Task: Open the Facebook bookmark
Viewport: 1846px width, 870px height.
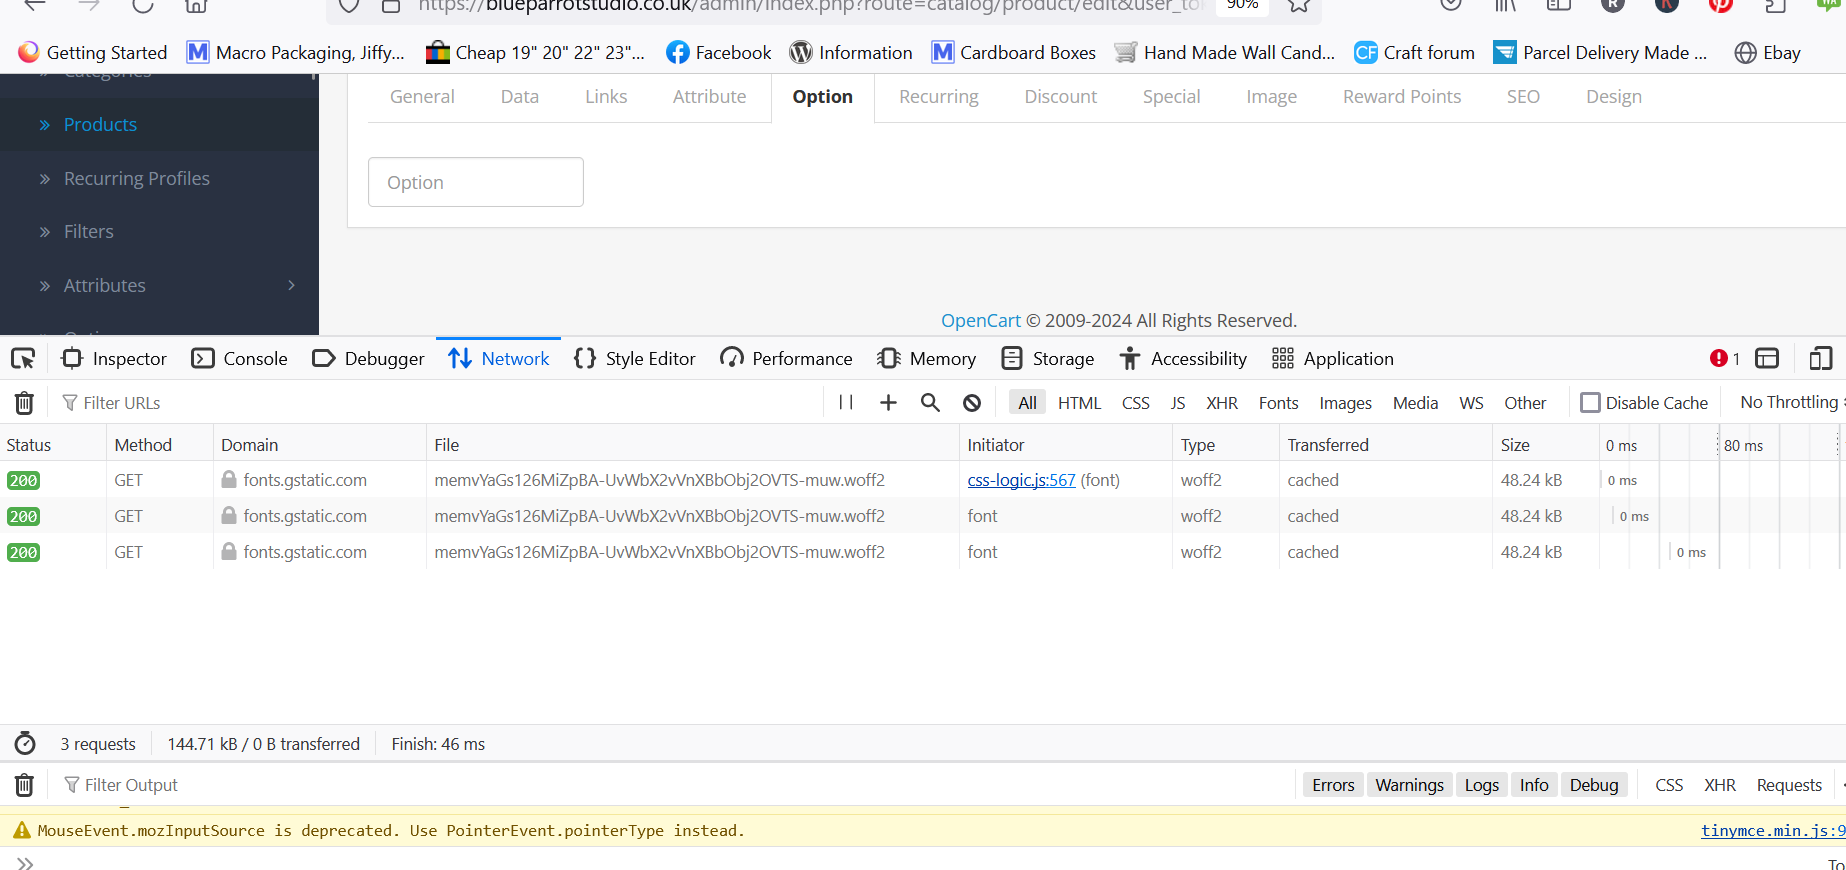Action: click(x=719, y=52)
